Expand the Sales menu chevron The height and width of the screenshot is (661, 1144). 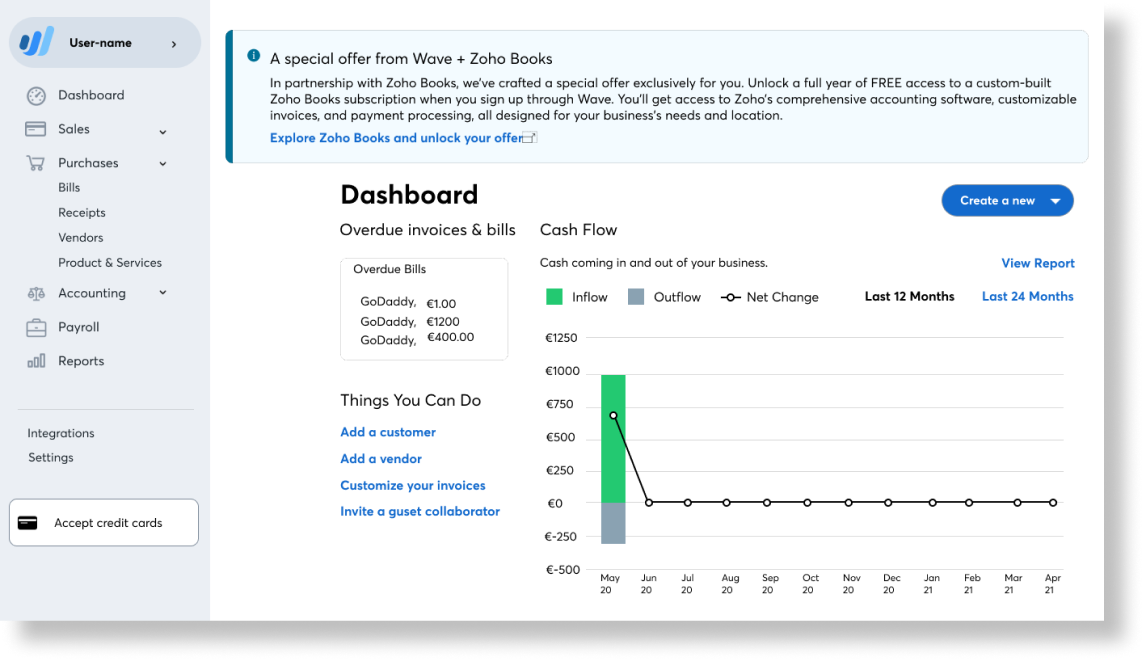pyautogui.click(x=163, y=131)
